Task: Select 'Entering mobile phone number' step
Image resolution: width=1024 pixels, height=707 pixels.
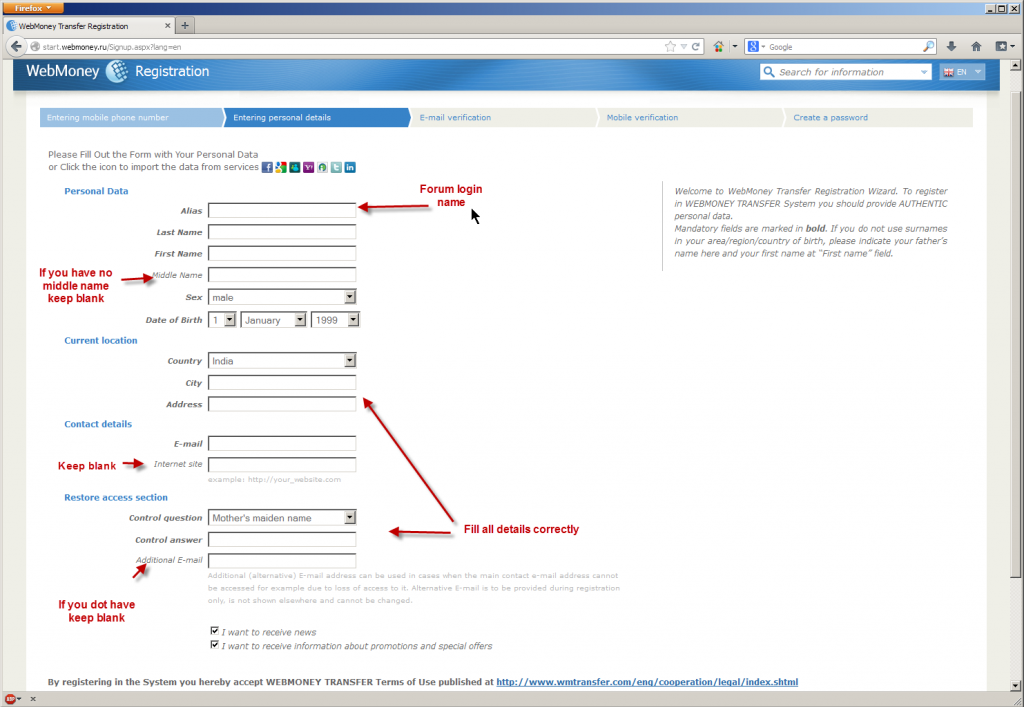Action: [x=131, y=118]
